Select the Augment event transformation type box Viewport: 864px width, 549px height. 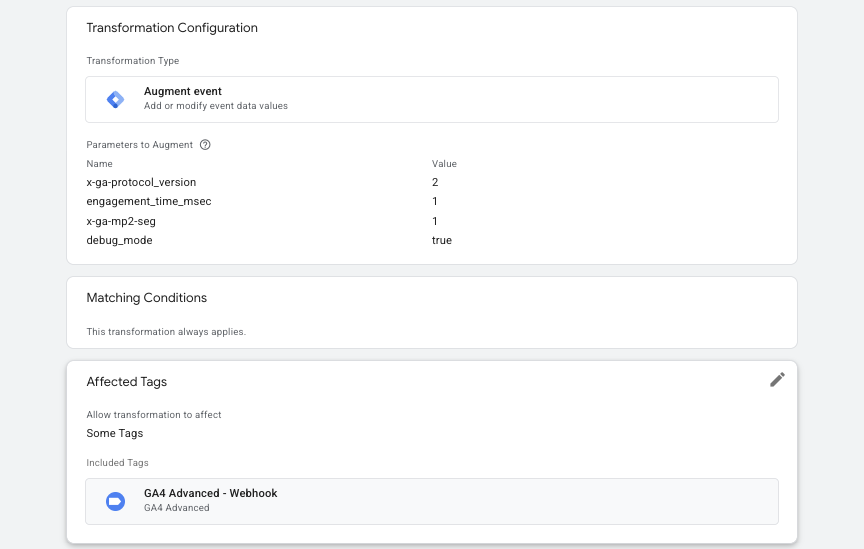click(431, 100)
